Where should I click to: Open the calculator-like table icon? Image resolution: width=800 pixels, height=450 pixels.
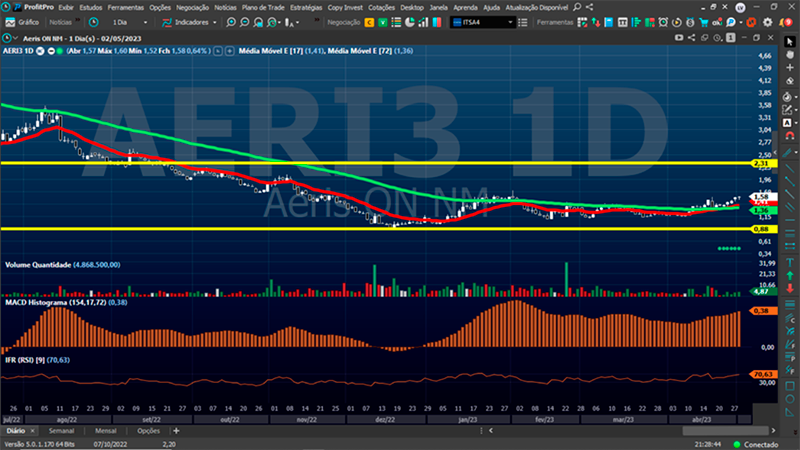point(622,22)
